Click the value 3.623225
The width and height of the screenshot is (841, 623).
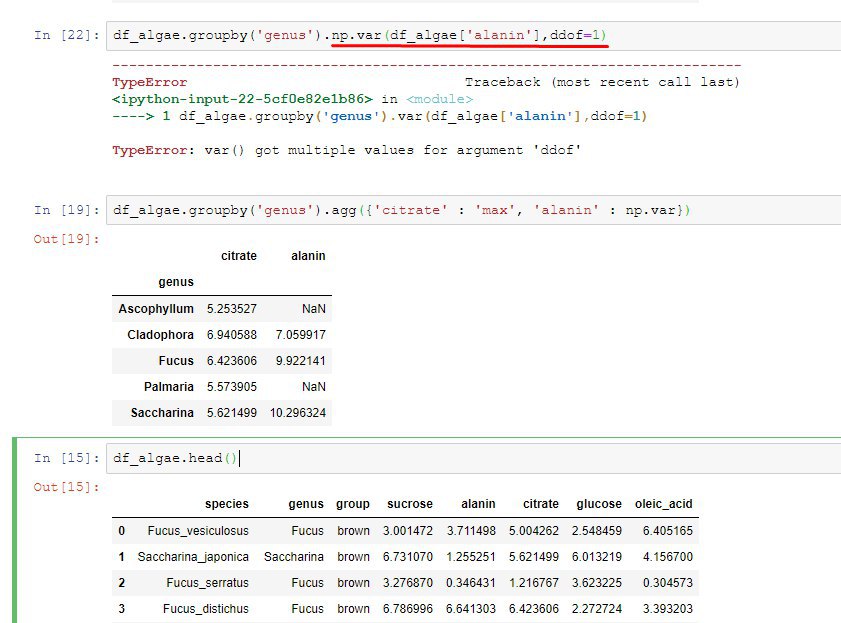(596, 583)
